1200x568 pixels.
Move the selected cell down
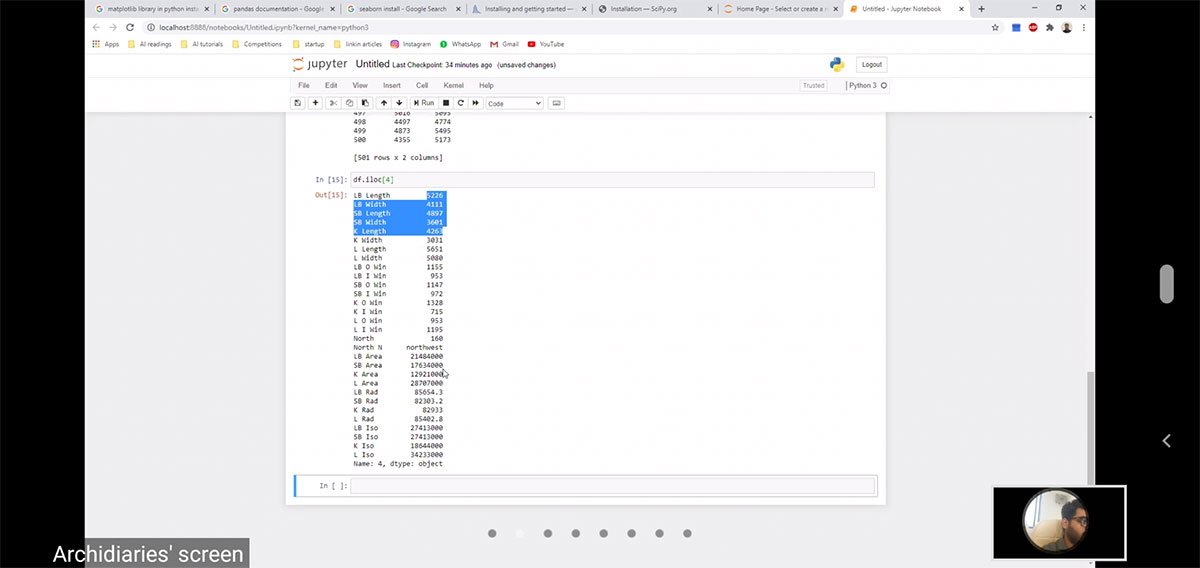(x=399, y=103)
